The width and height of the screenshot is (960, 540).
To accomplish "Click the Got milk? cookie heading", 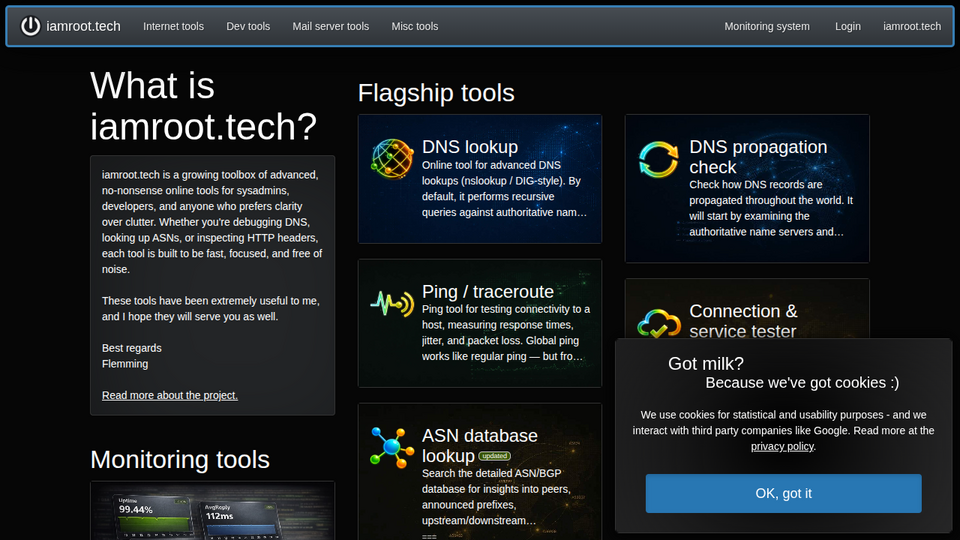I will pyautogui.click(x=705, y=364).
